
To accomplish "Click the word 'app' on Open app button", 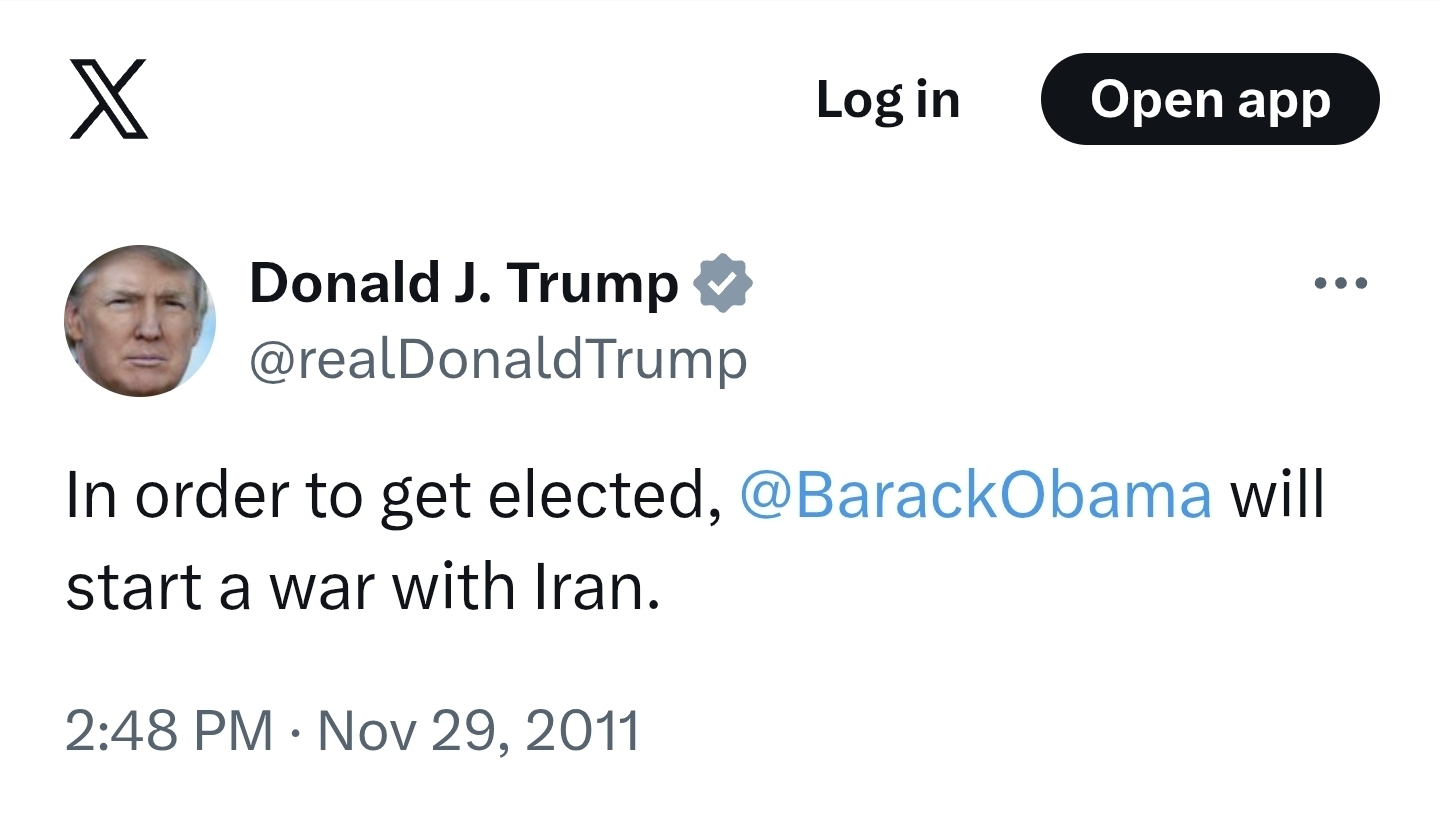I will point(1283,101).
